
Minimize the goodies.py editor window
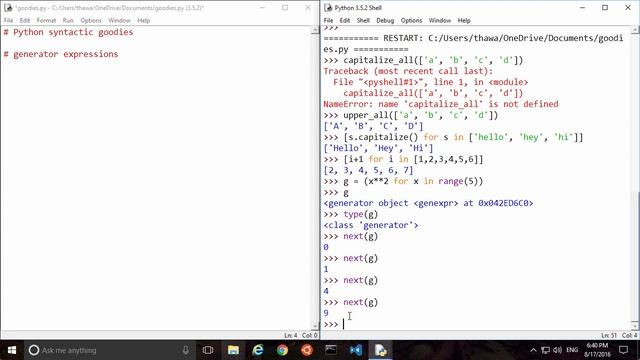262,8
